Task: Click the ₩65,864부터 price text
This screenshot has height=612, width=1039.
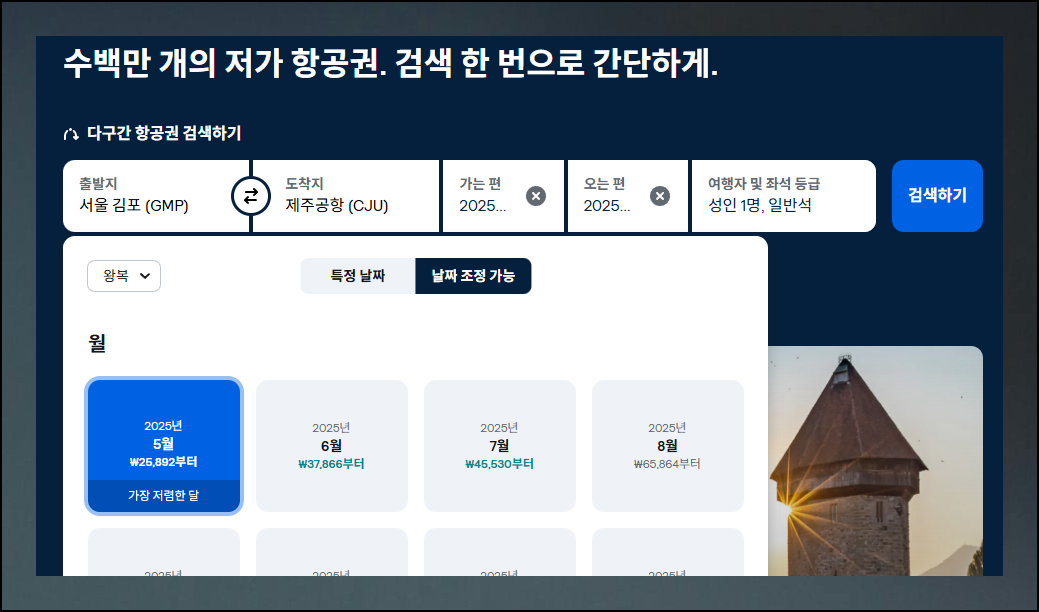Action: (667, 464)
